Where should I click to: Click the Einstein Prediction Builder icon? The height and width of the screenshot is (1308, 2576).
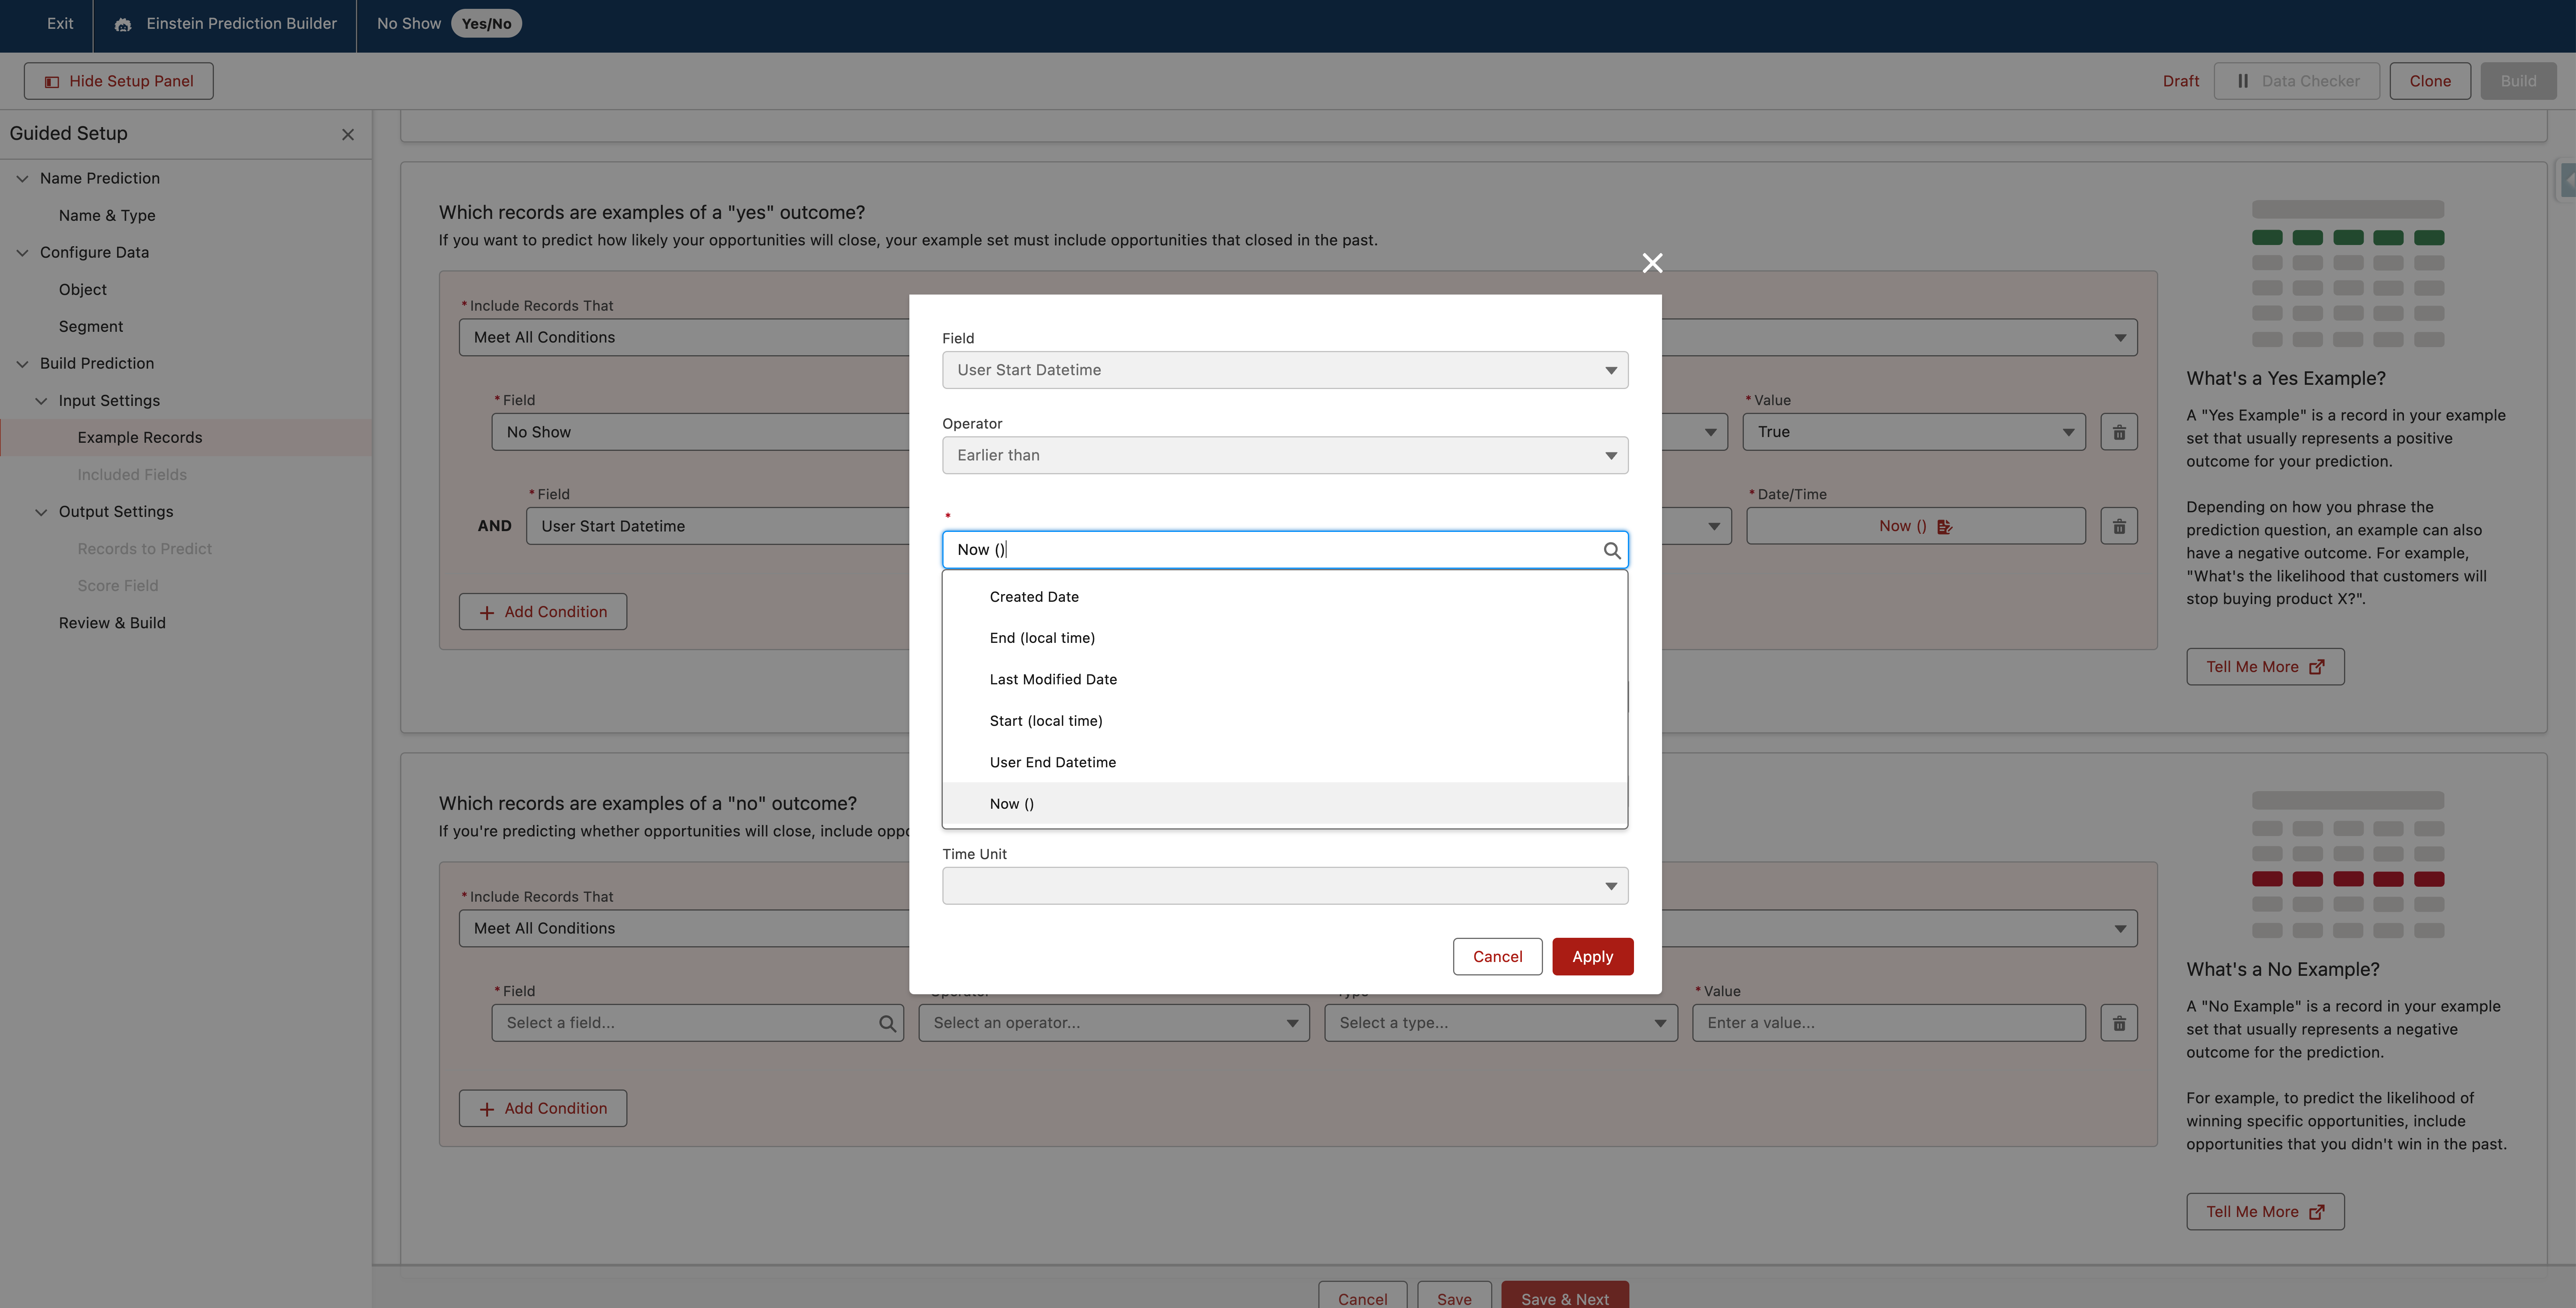coord(123,24)
